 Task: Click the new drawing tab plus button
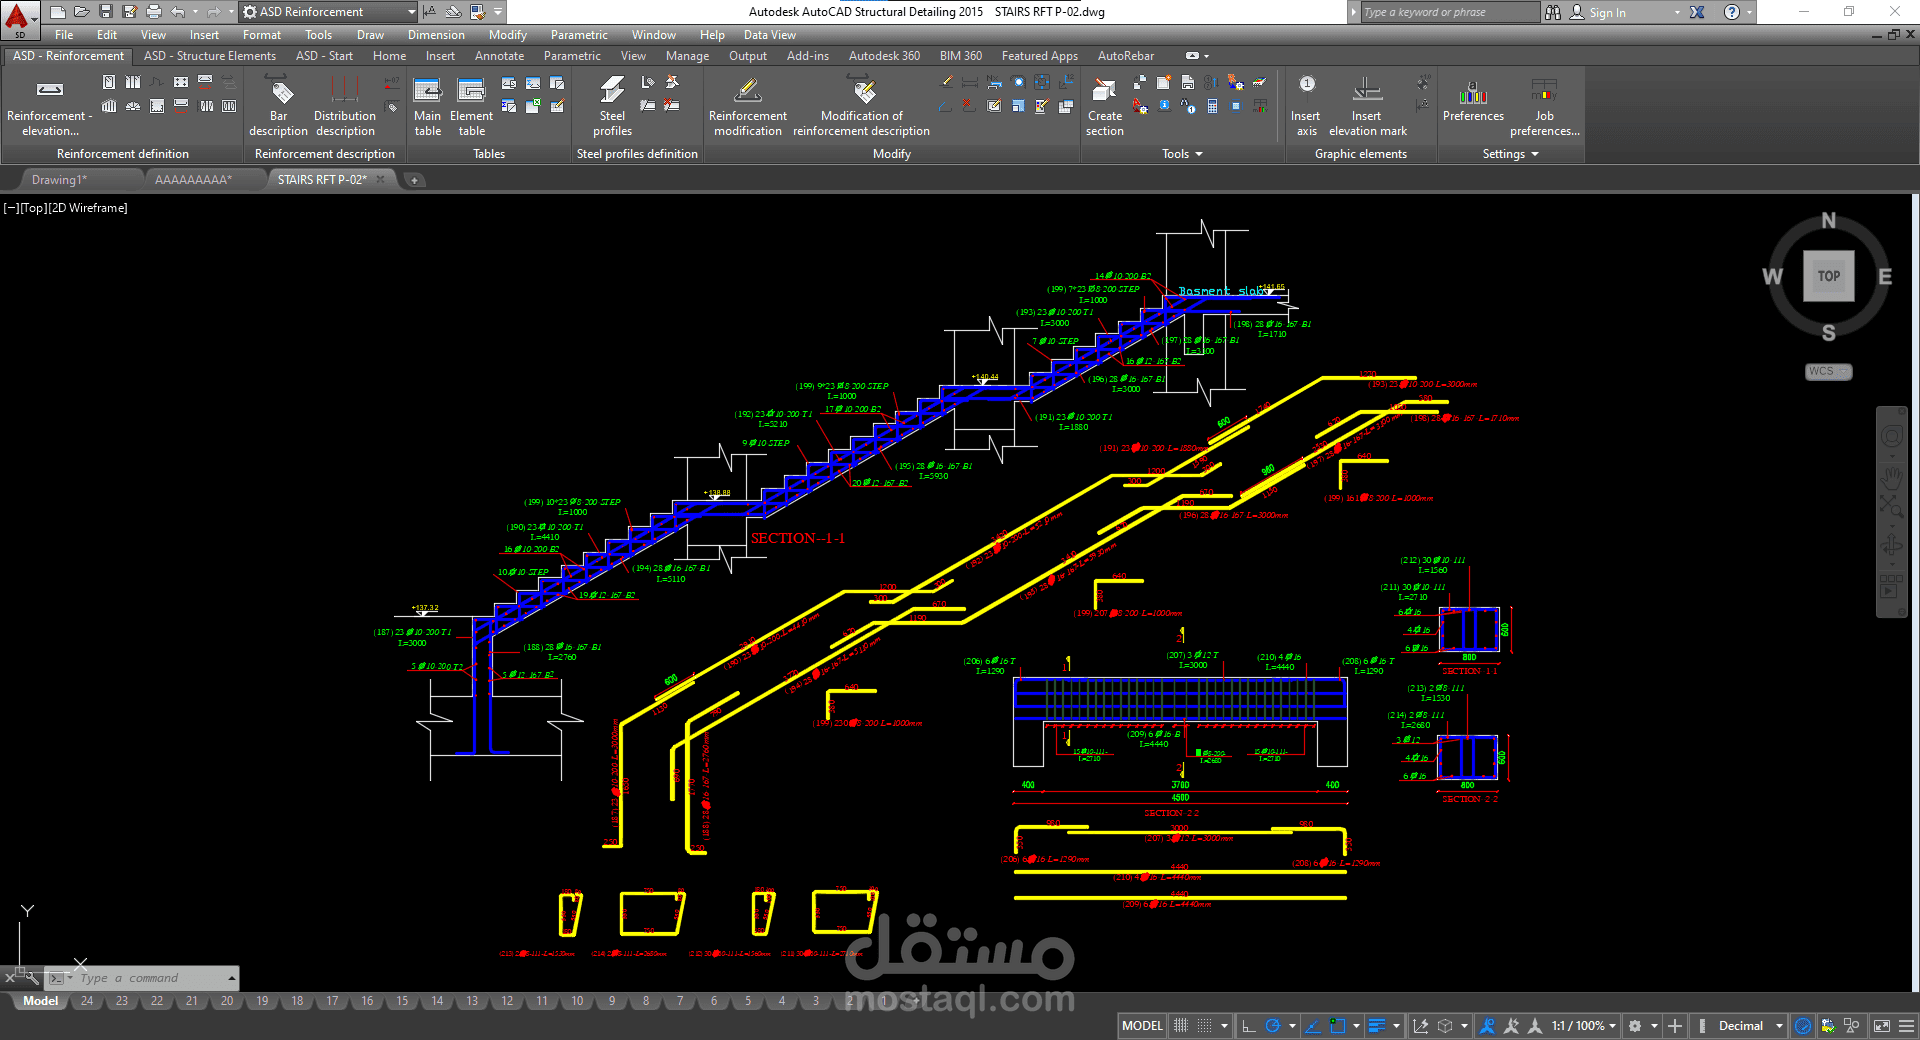click(x=414, y=180)
